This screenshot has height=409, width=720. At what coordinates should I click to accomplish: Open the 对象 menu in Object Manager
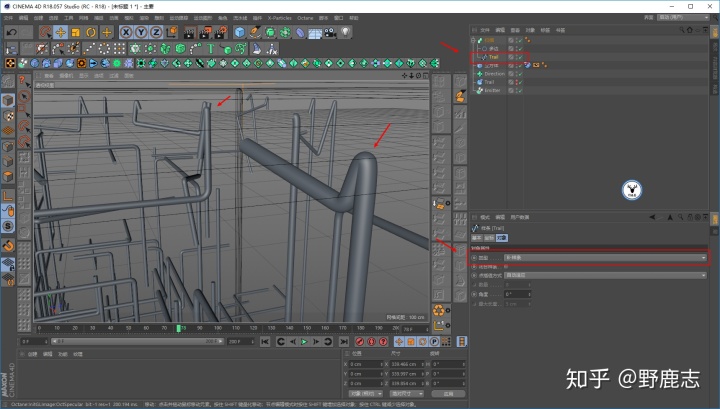click(530, 30)
